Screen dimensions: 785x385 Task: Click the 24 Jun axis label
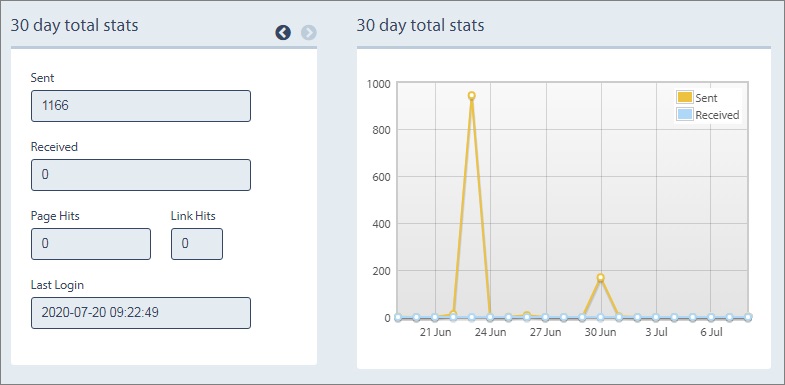(x=490, y=332)
